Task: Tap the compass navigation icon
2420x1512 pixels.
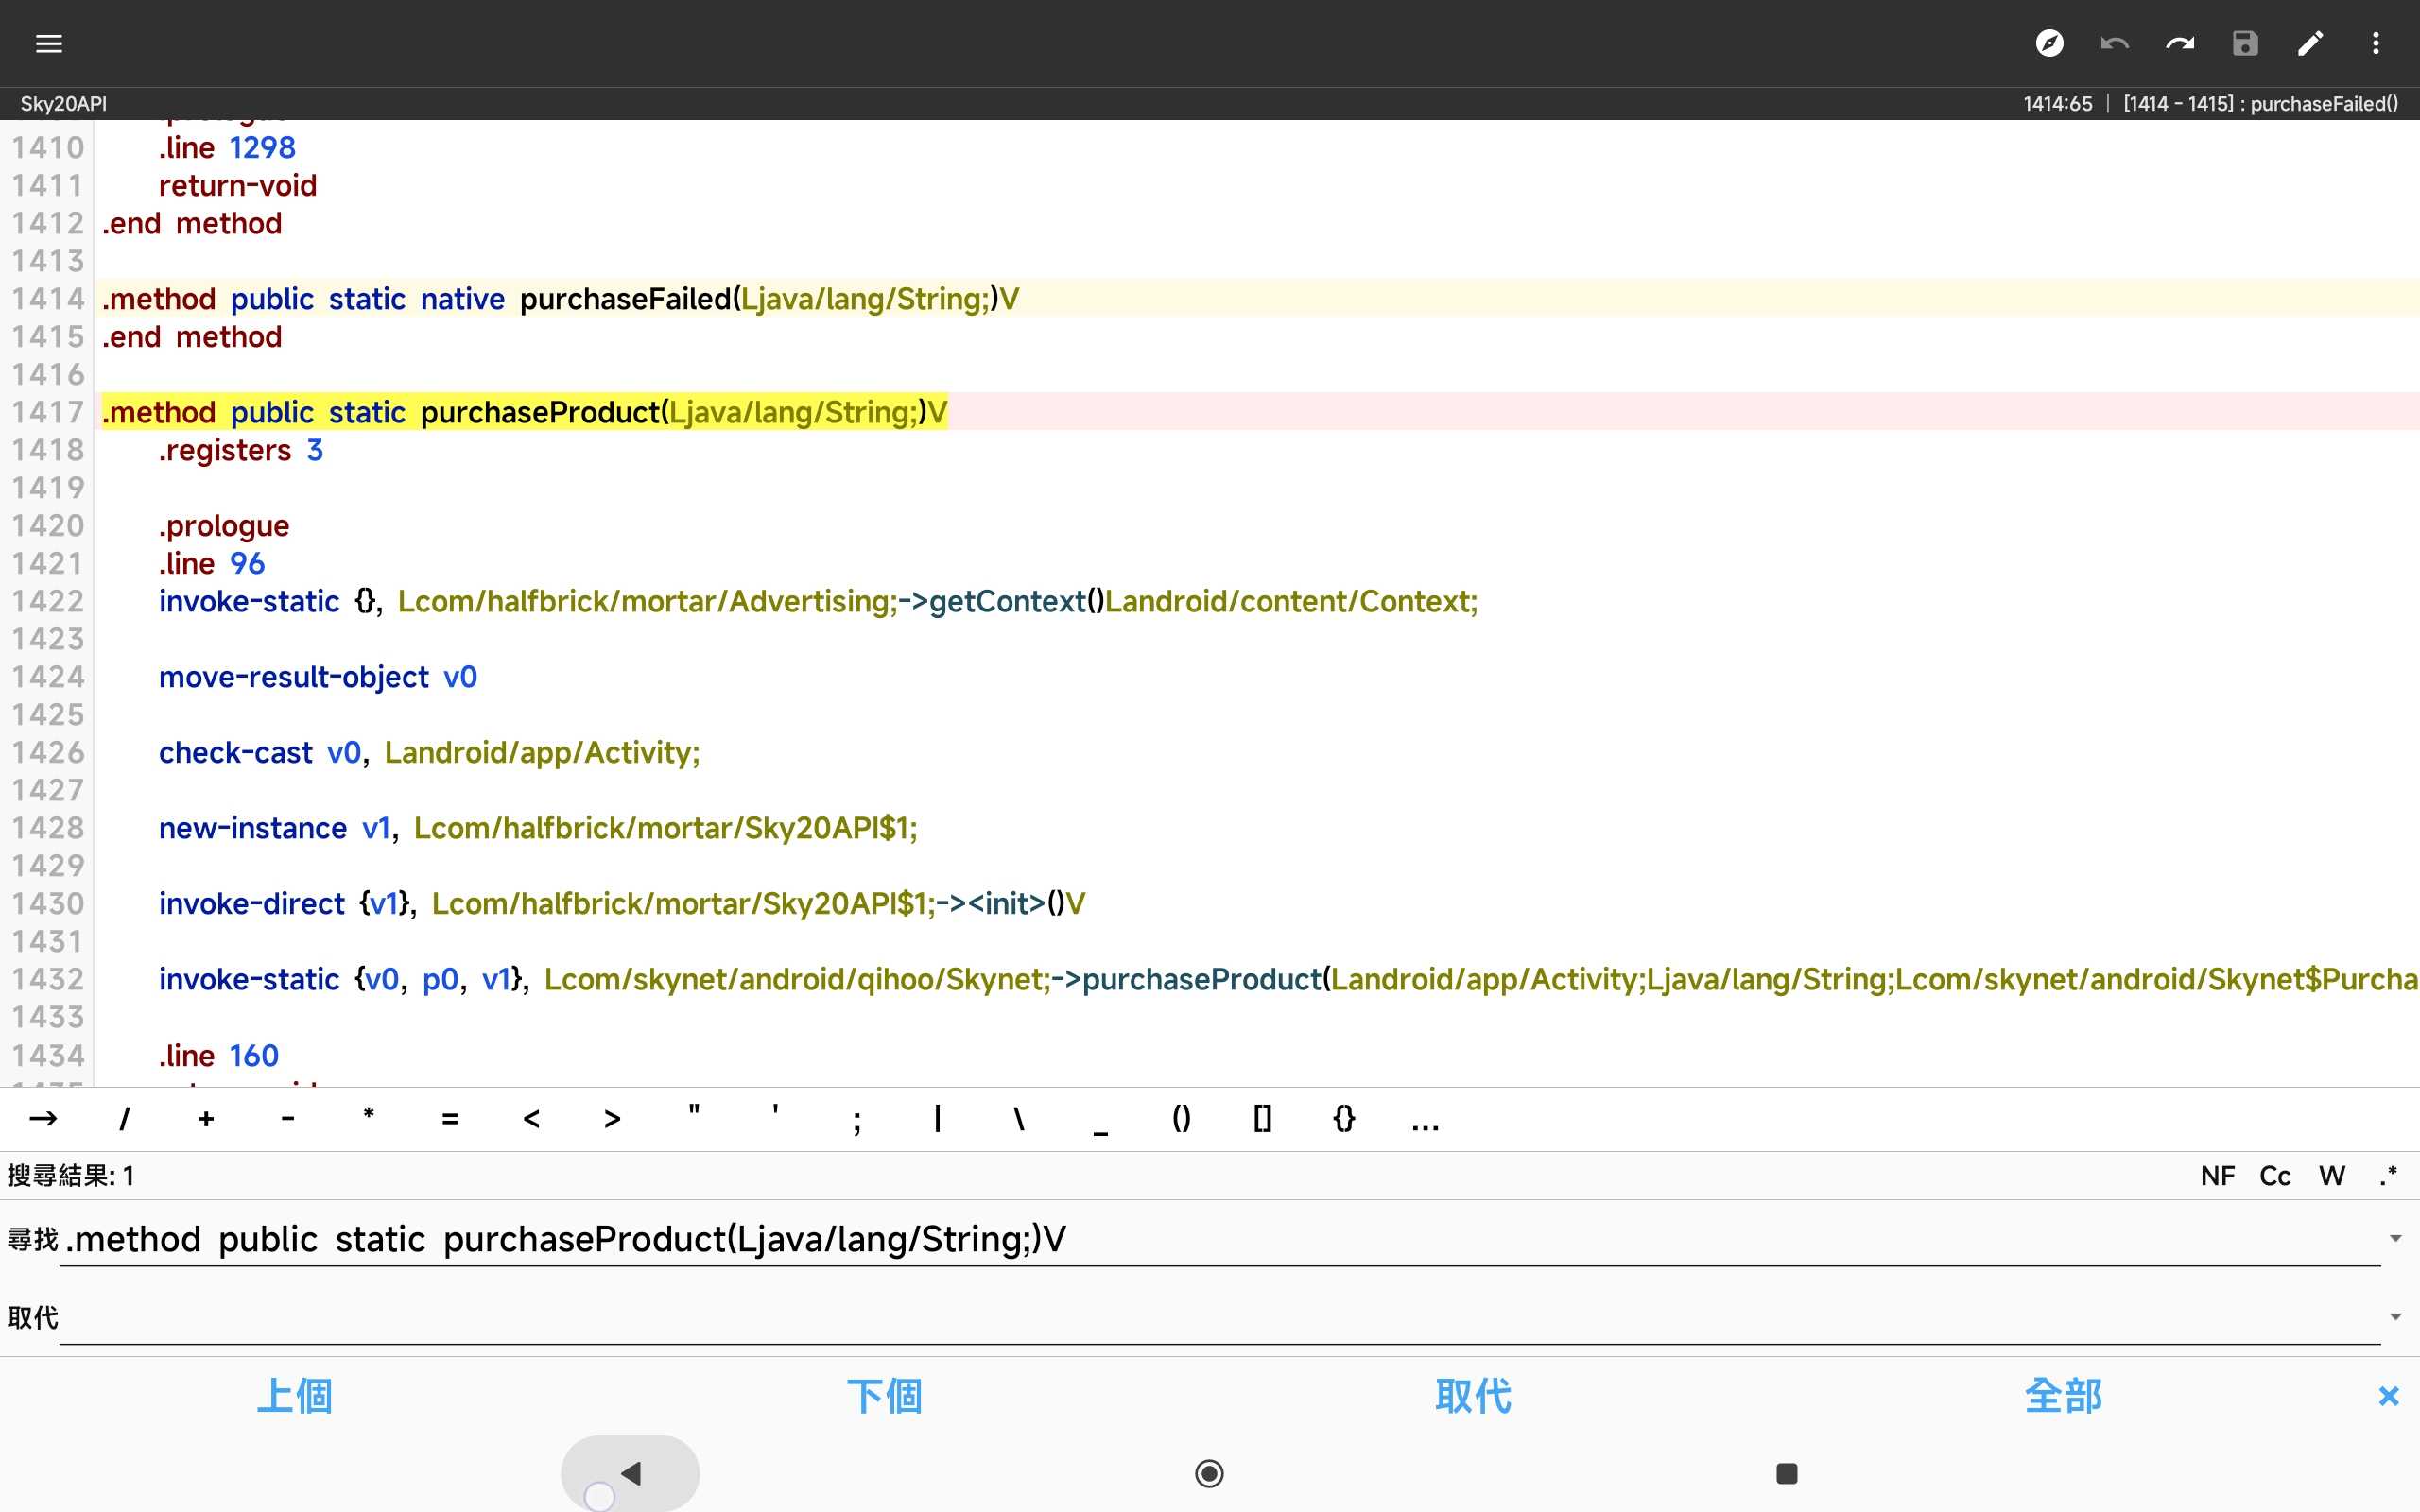Action: 2049,43
